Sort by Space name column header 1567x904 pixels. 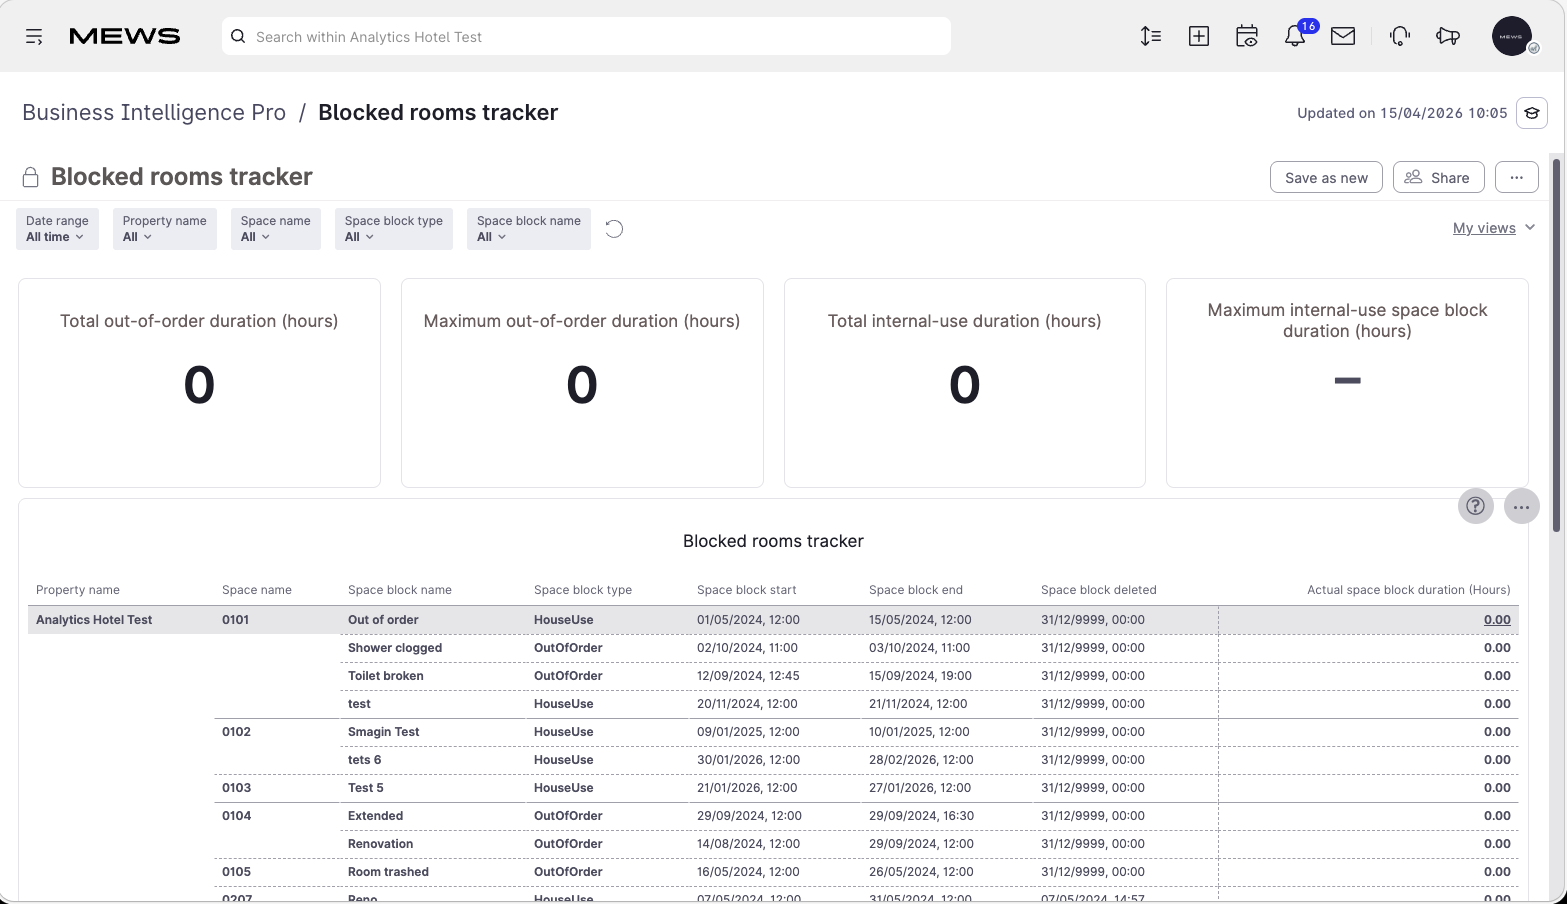click(257, 590)
